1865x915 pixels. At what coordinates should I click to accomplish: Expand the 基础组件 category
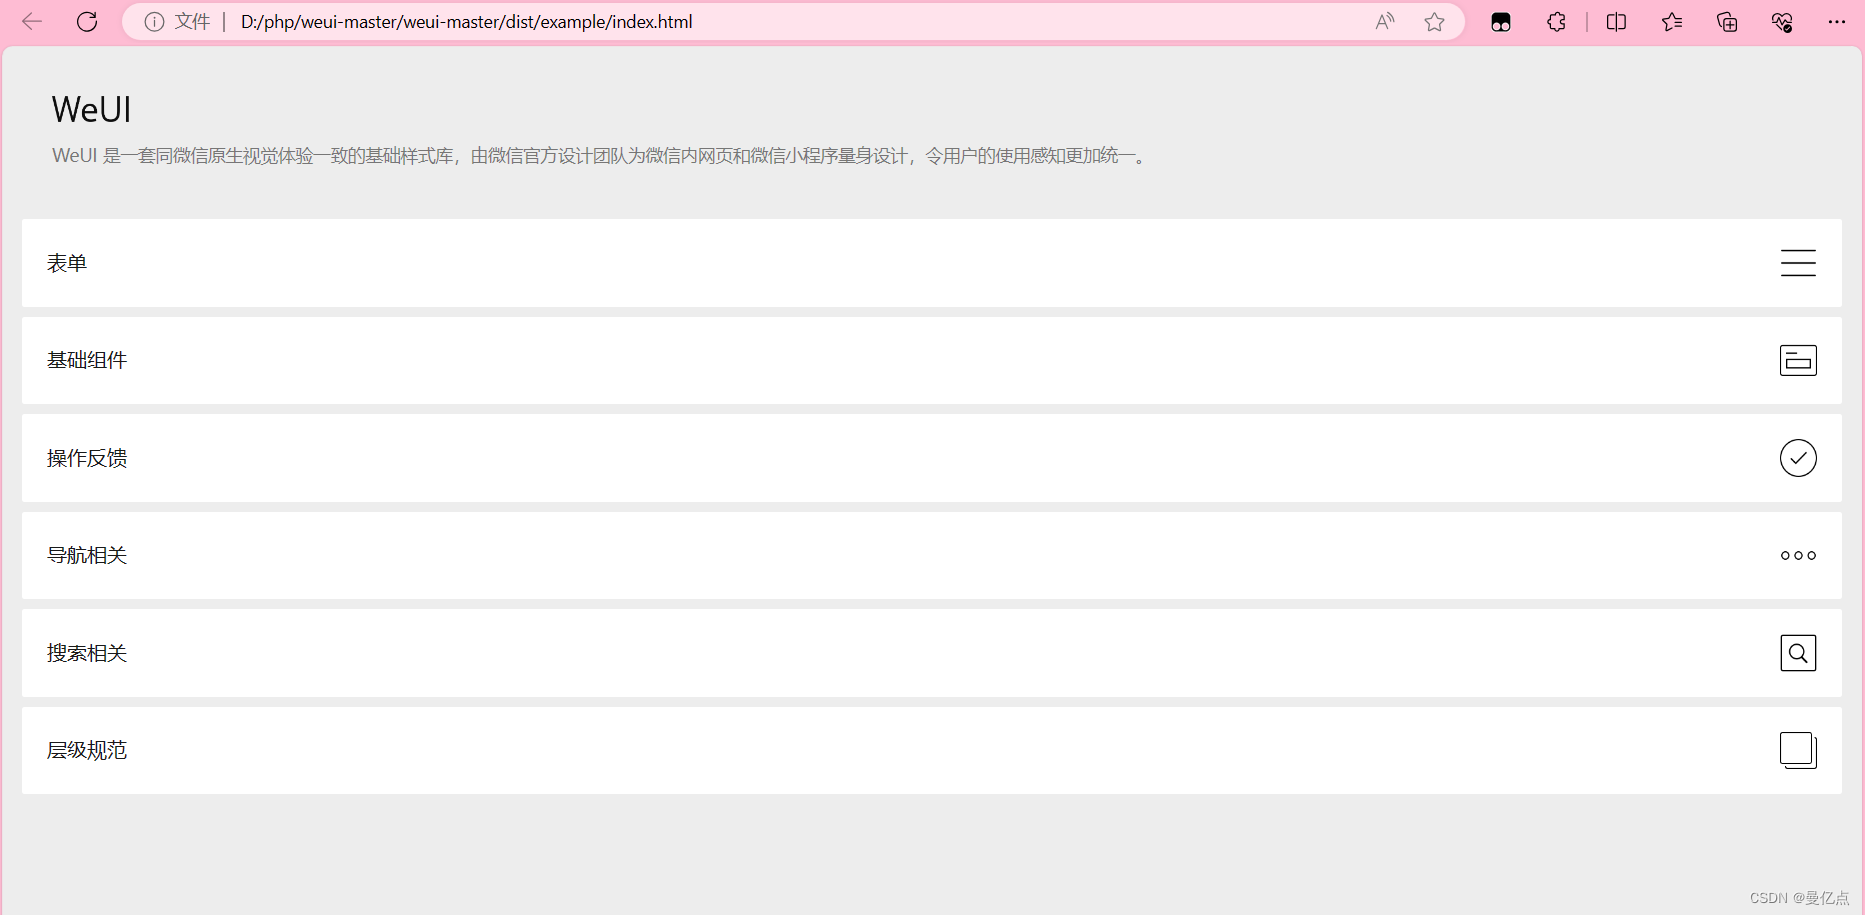pos(932,360)
